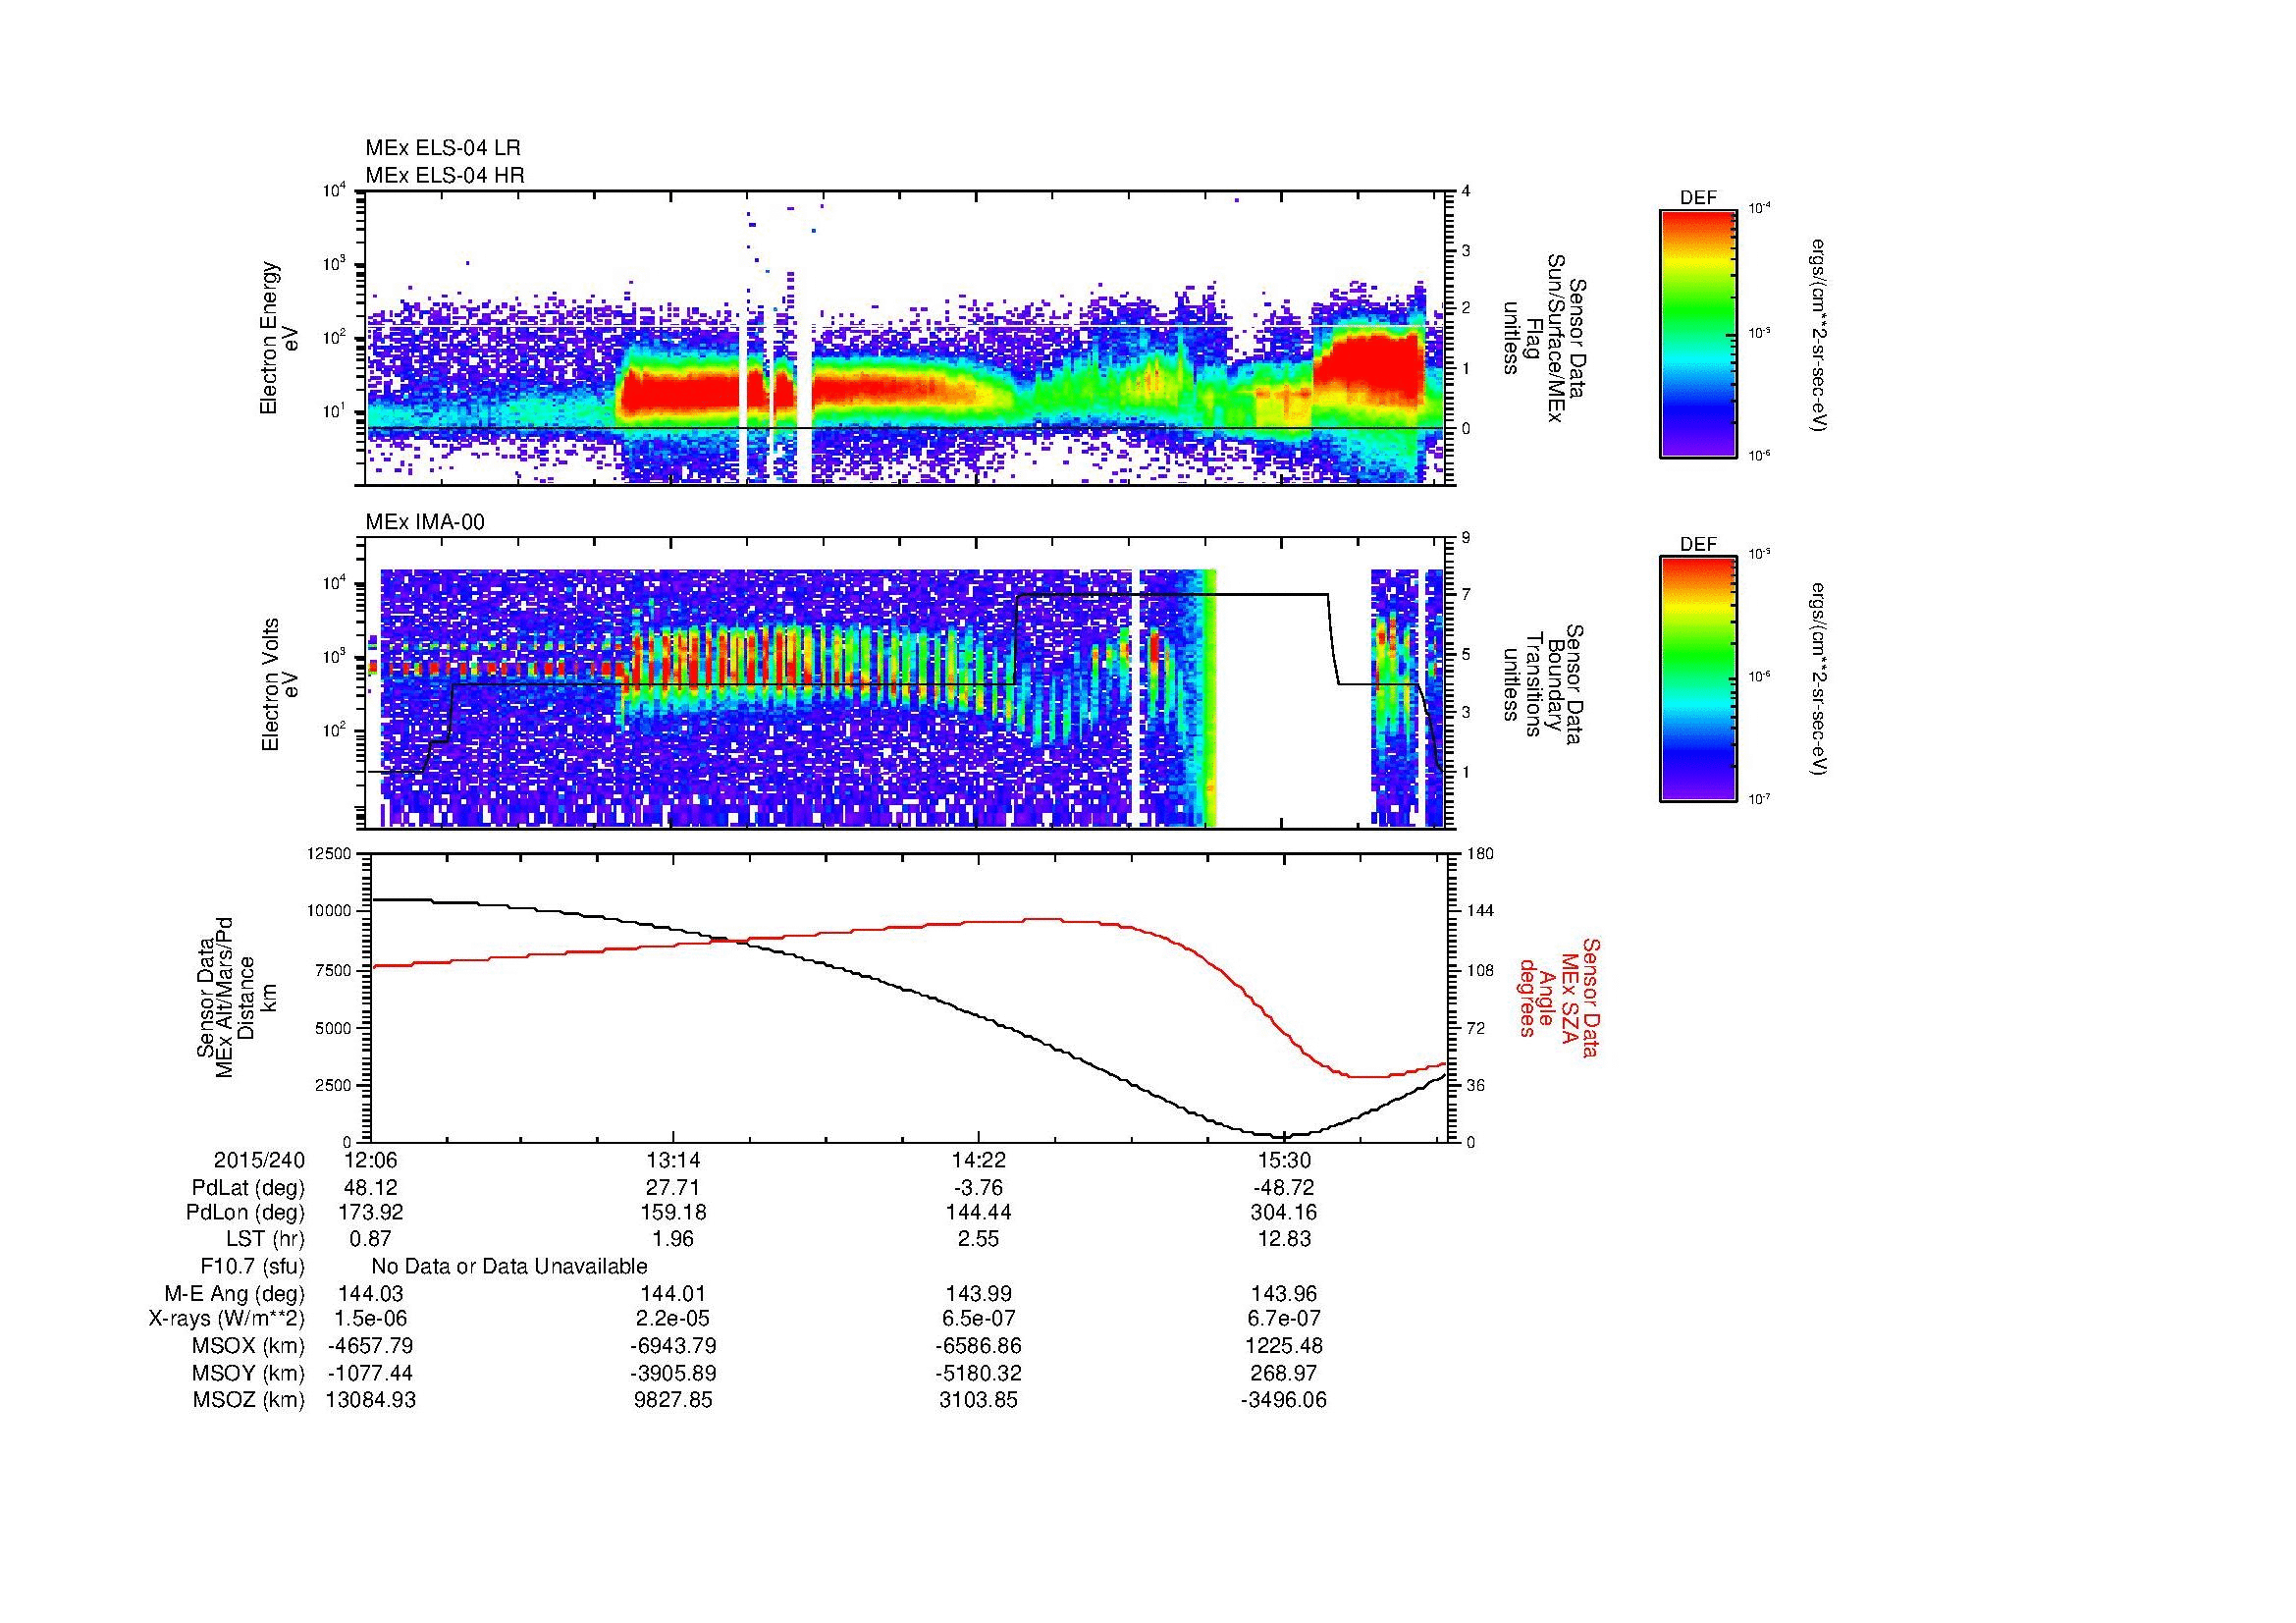Screen dimensions: 2296x1623
Task: Click the PdLon value 173.92
Action: point(370,1213)
